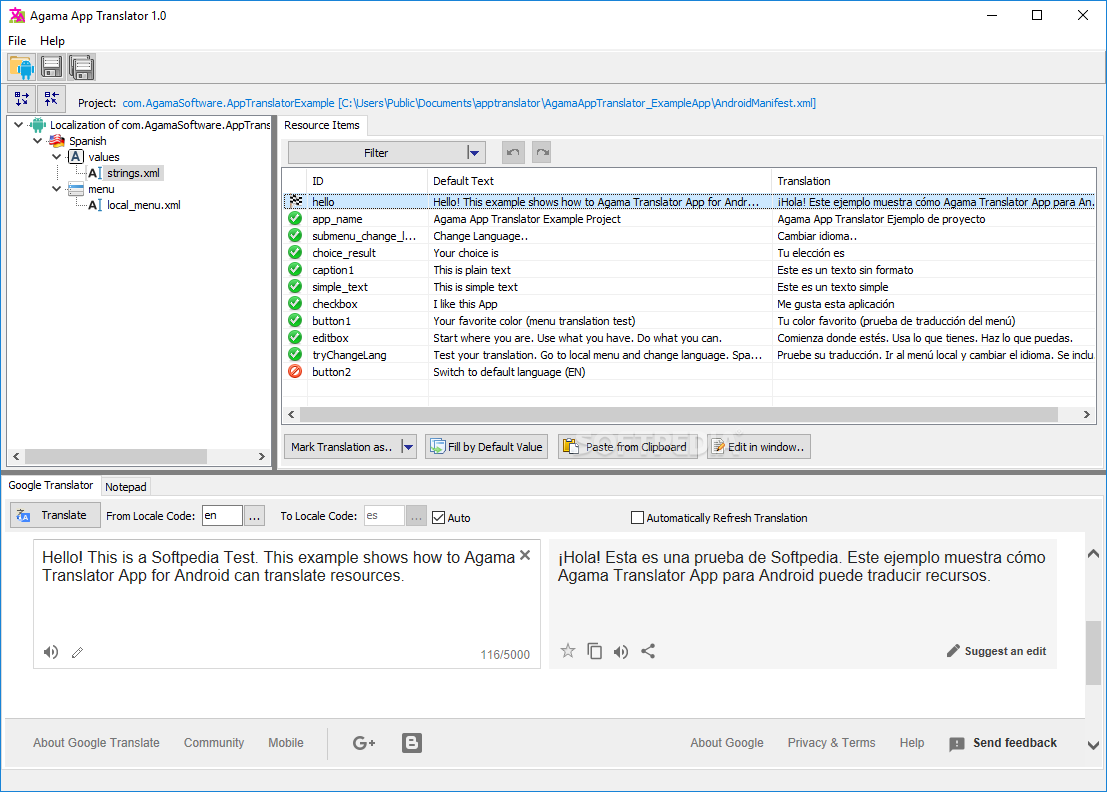
Task: Click the Save floppy disk icon
Action: (52, 67)
